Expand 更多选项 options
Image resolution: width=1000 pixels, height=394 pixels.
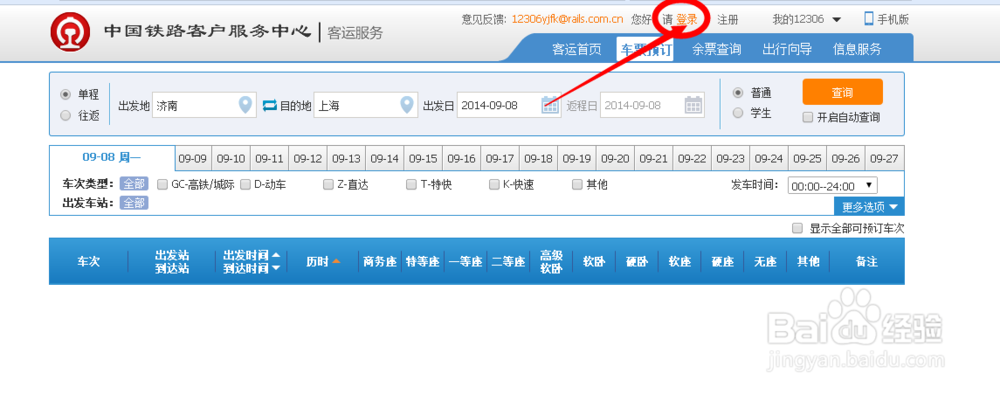[x=869, y=207]
